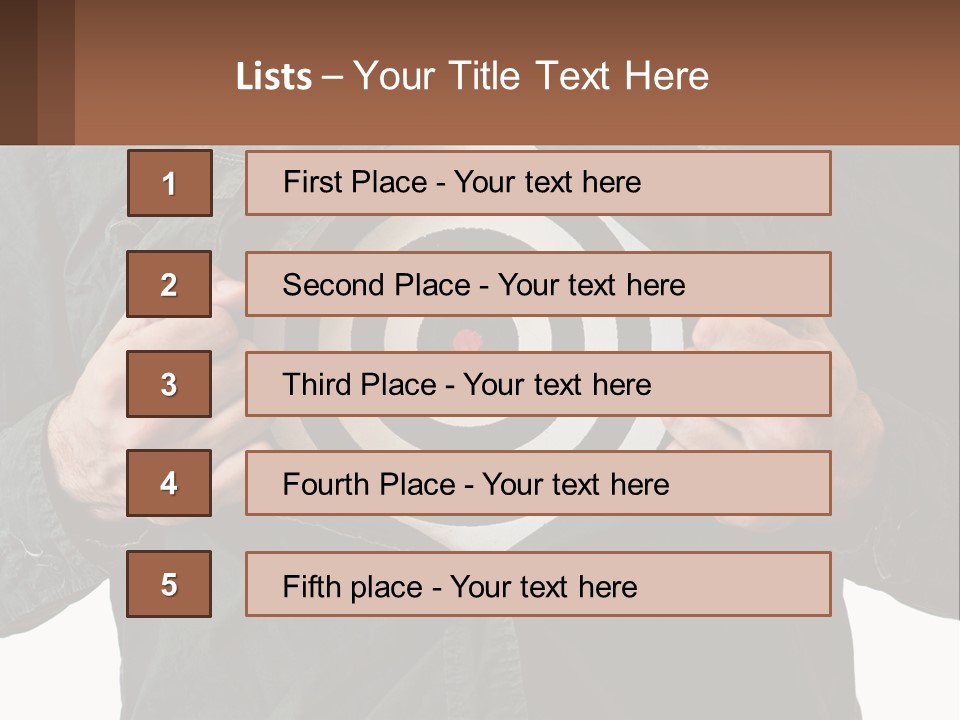Click the red bullseye center of target

467,339
